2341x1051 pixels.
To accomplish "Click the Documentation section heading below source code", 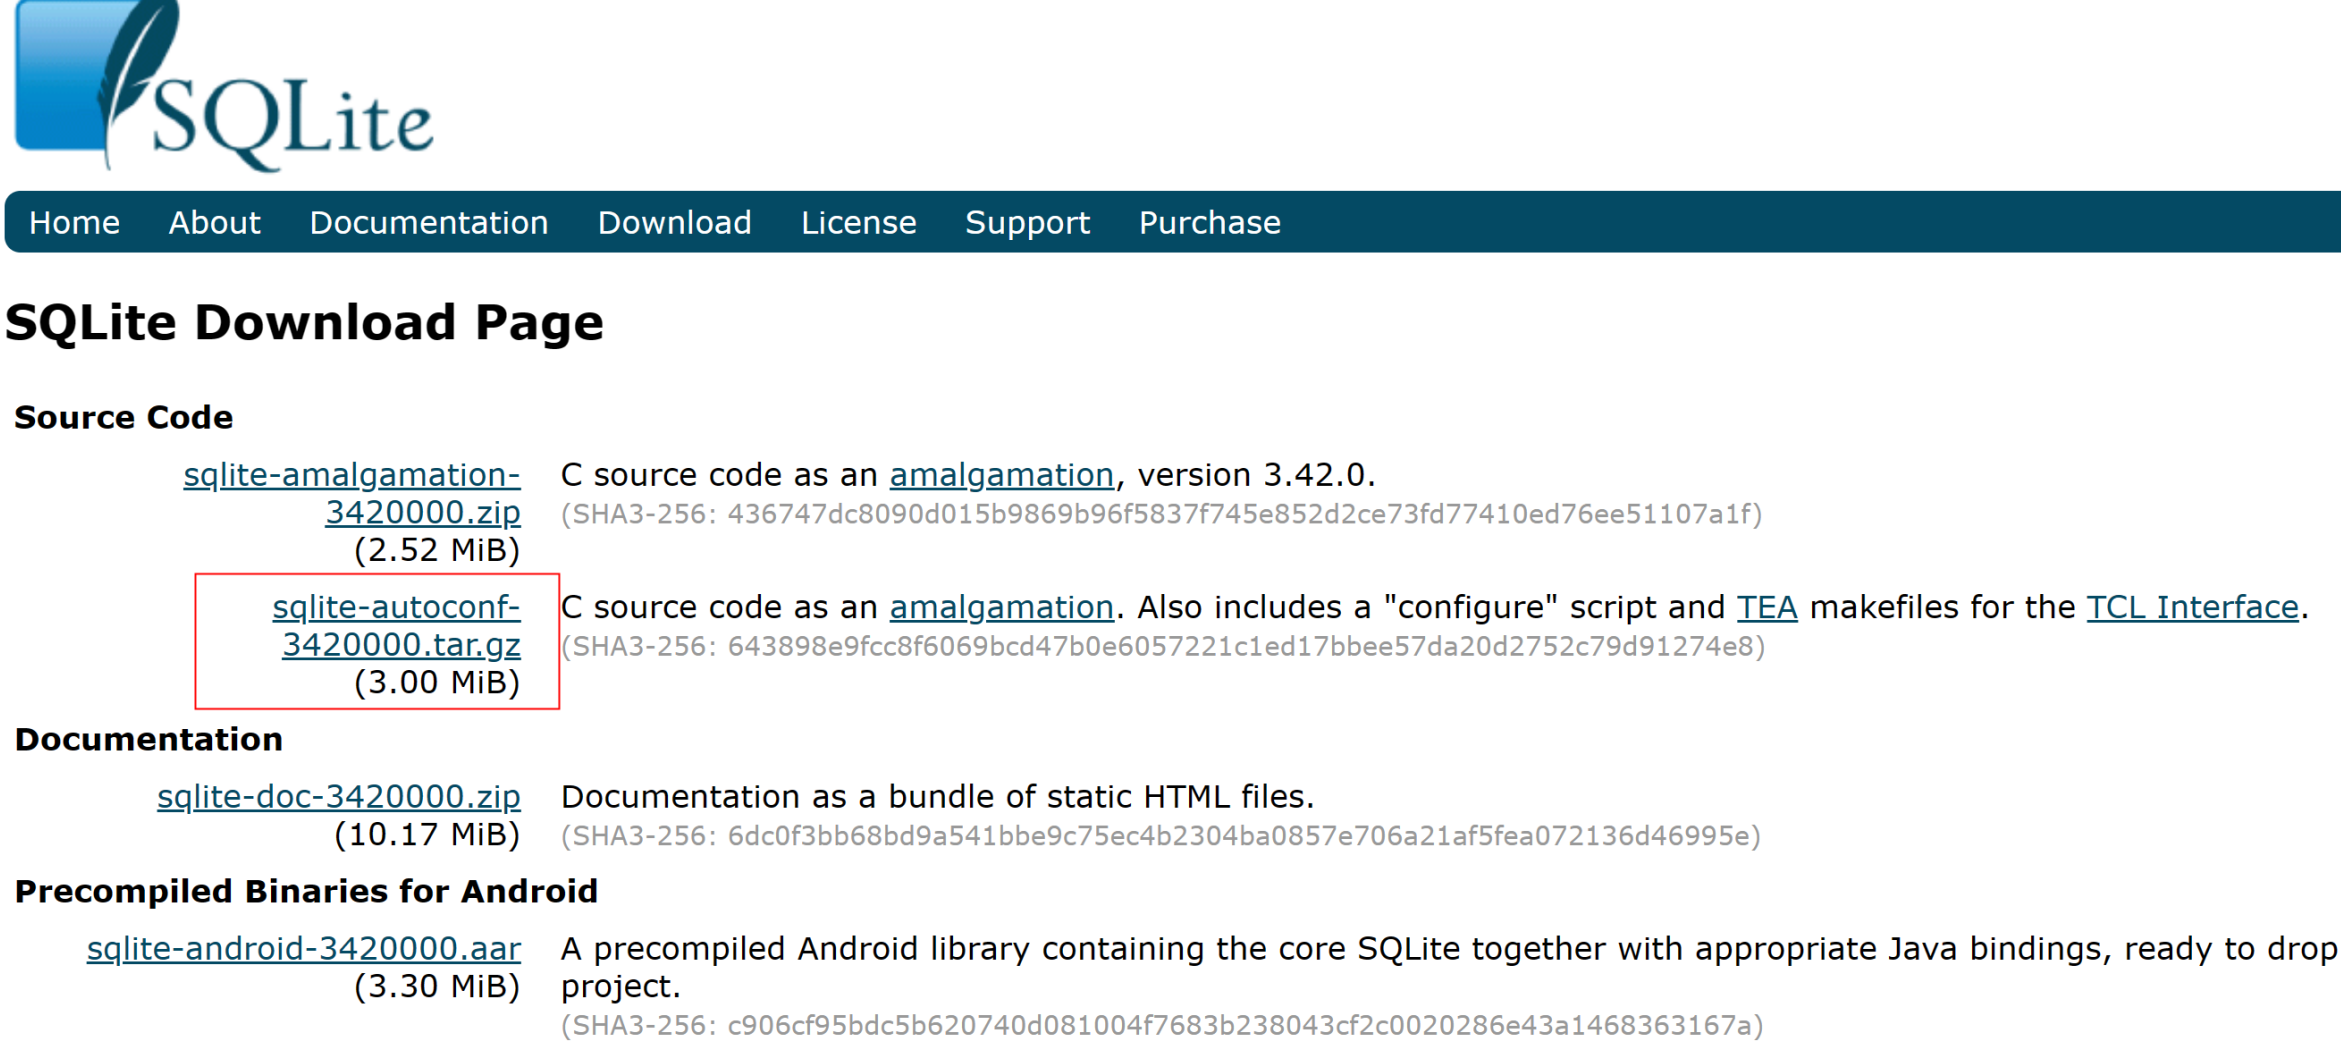I will [x=149, y=739].
